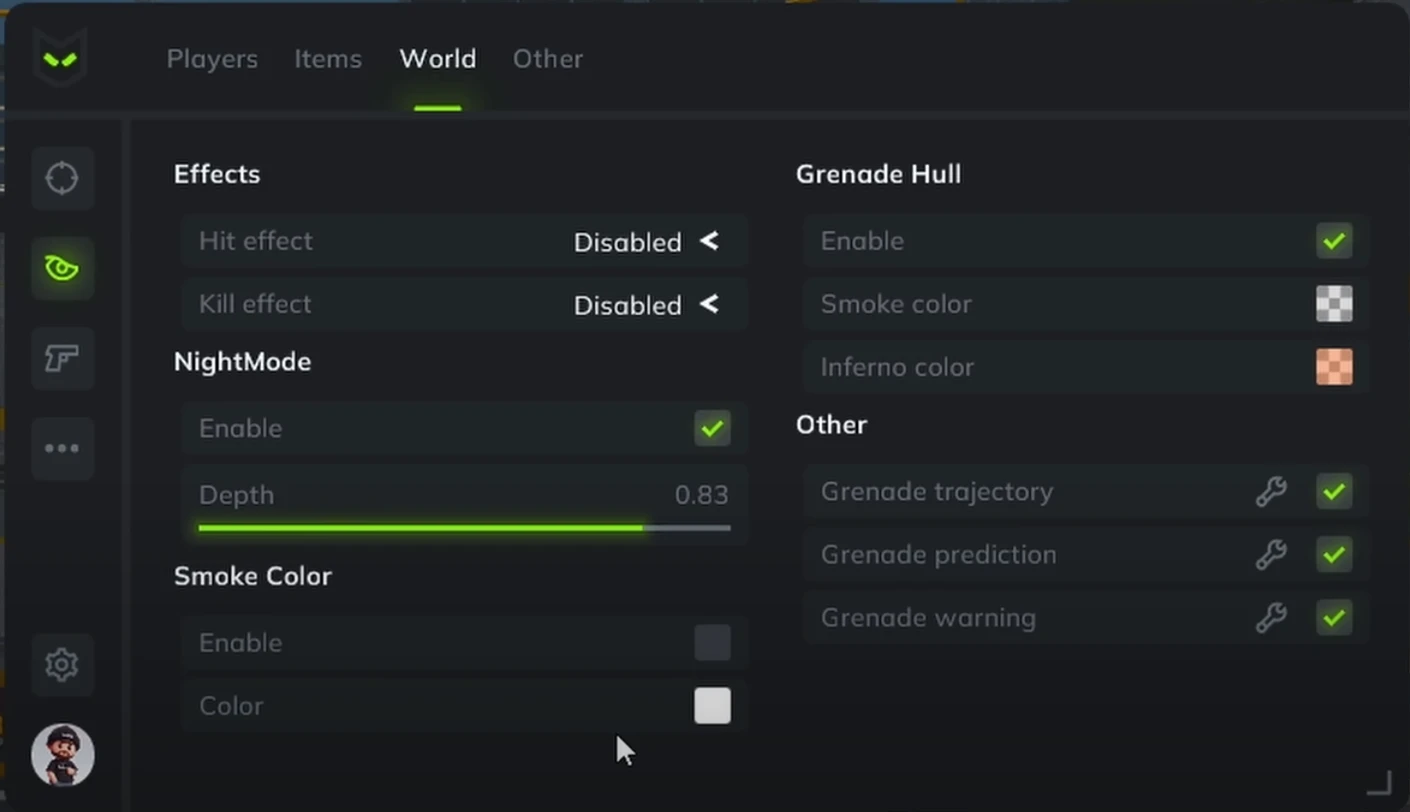Click the green cat logo icon

click(60, 59)
